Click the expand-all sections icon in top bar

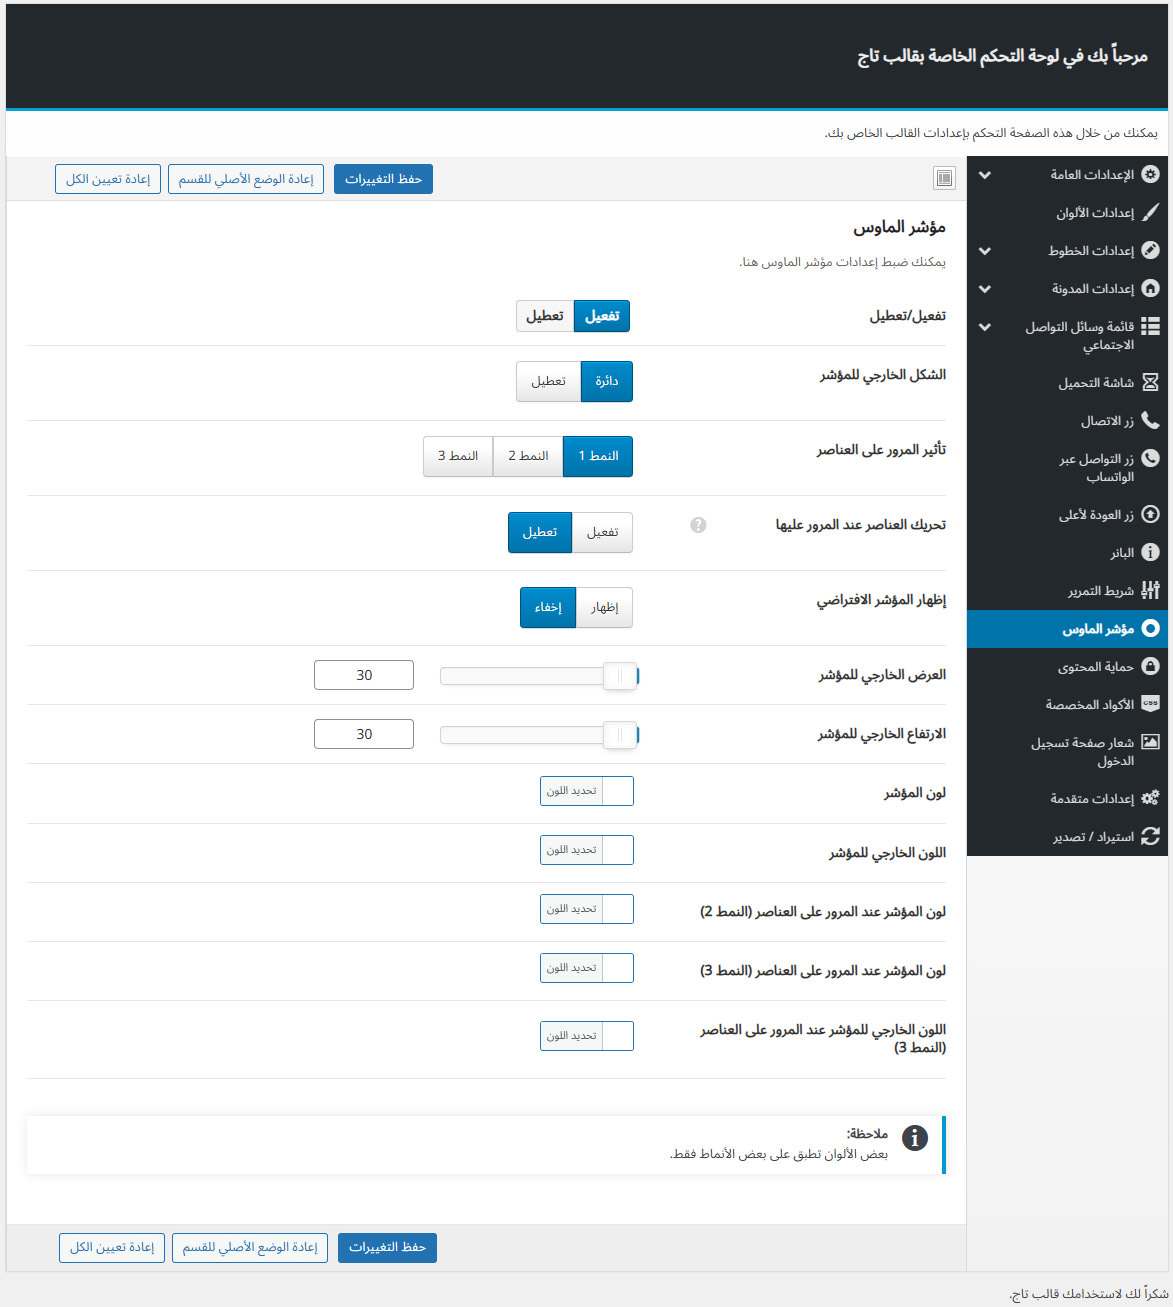click(944, 179)
